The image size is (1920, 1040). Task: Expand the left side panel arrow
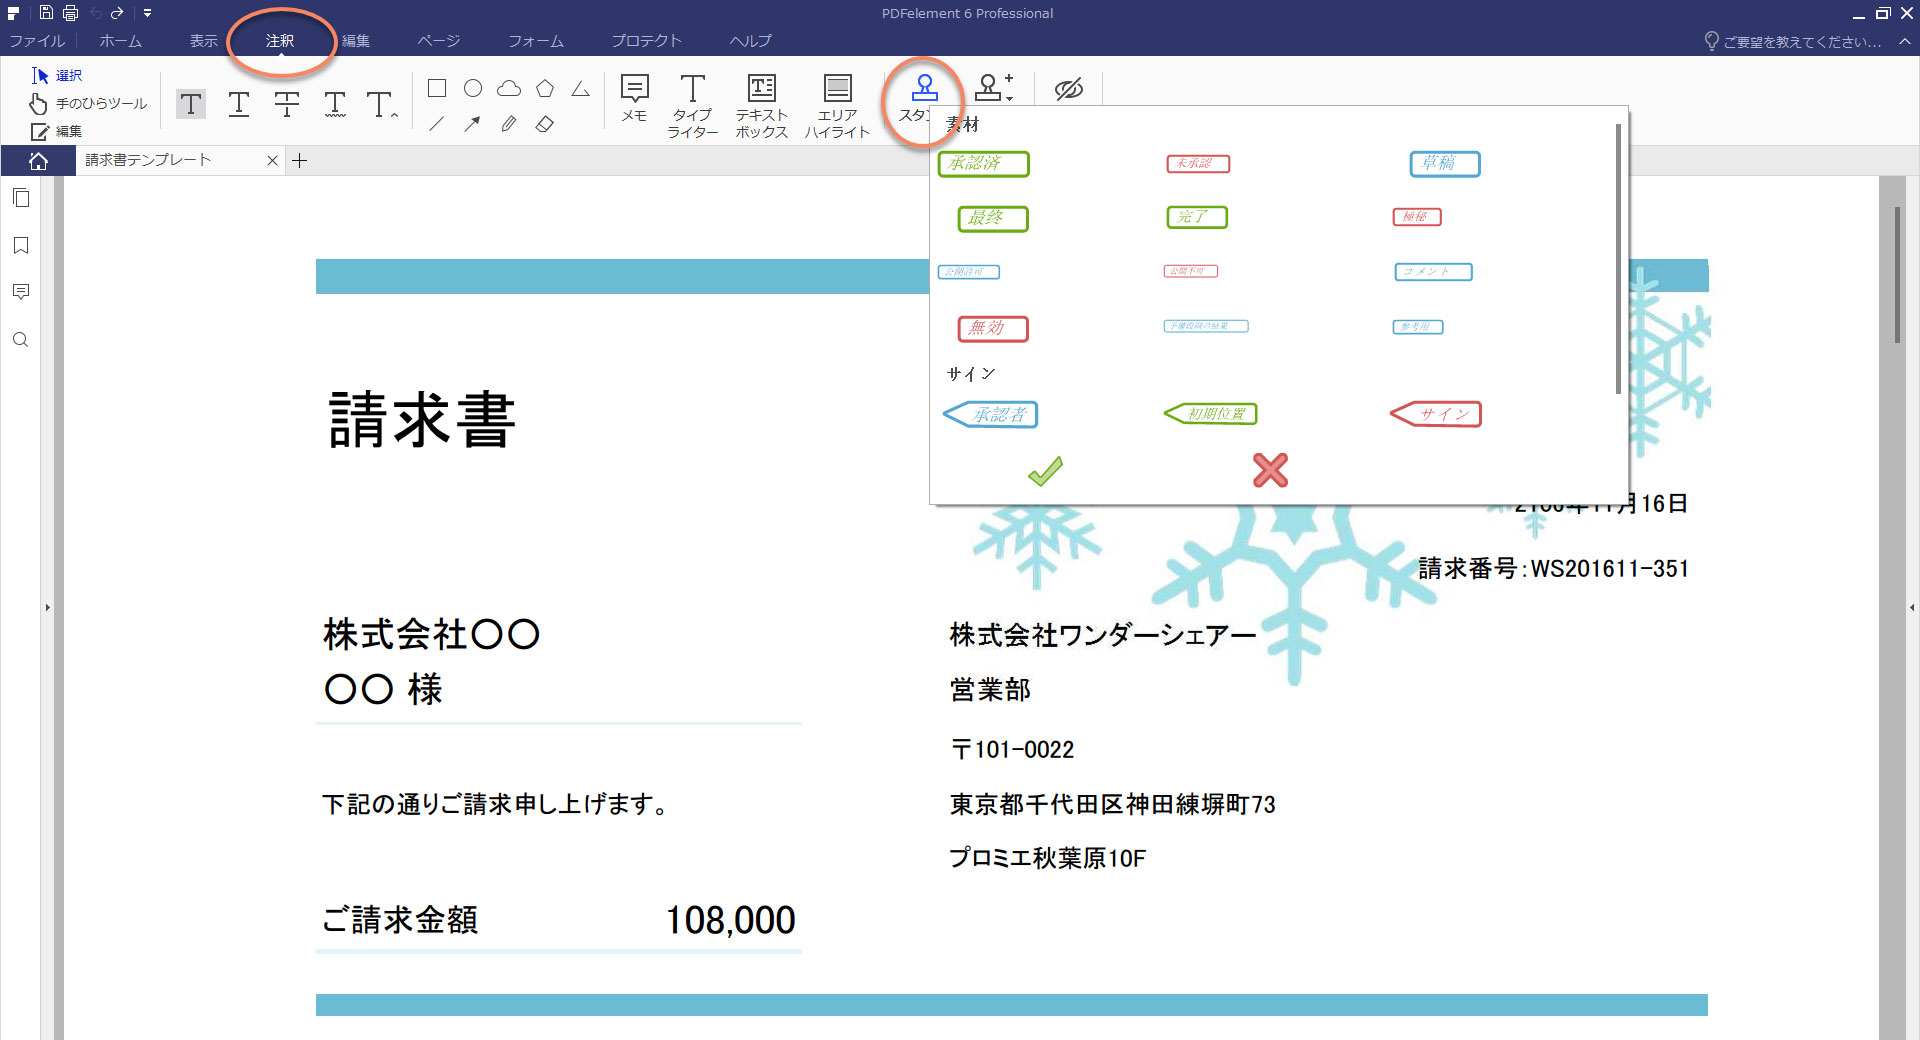click(x=47, y=607)
